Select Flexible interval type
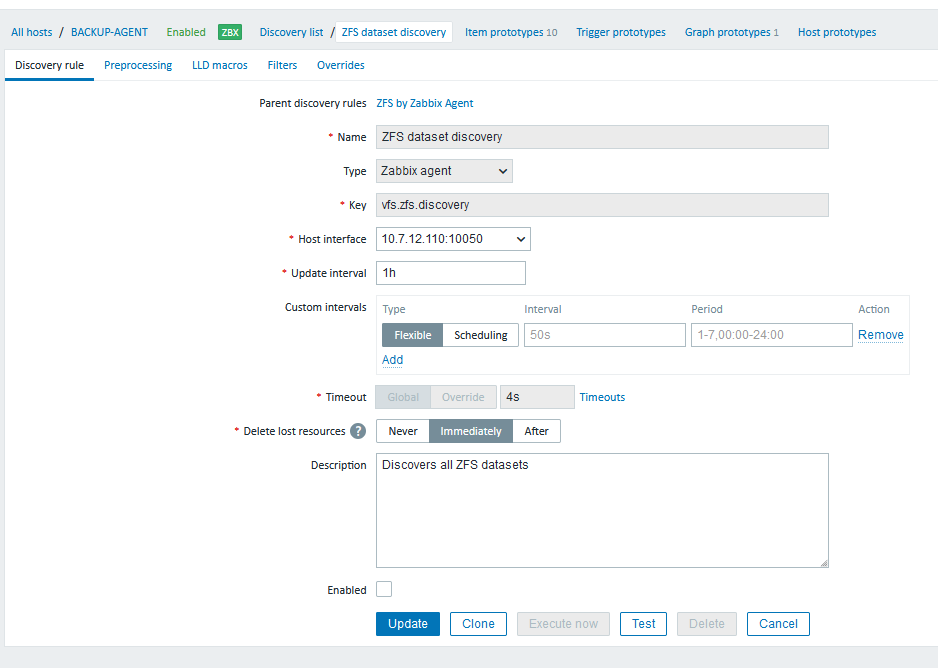Screen dimensions: 938x668 click(x=412, y=335)
